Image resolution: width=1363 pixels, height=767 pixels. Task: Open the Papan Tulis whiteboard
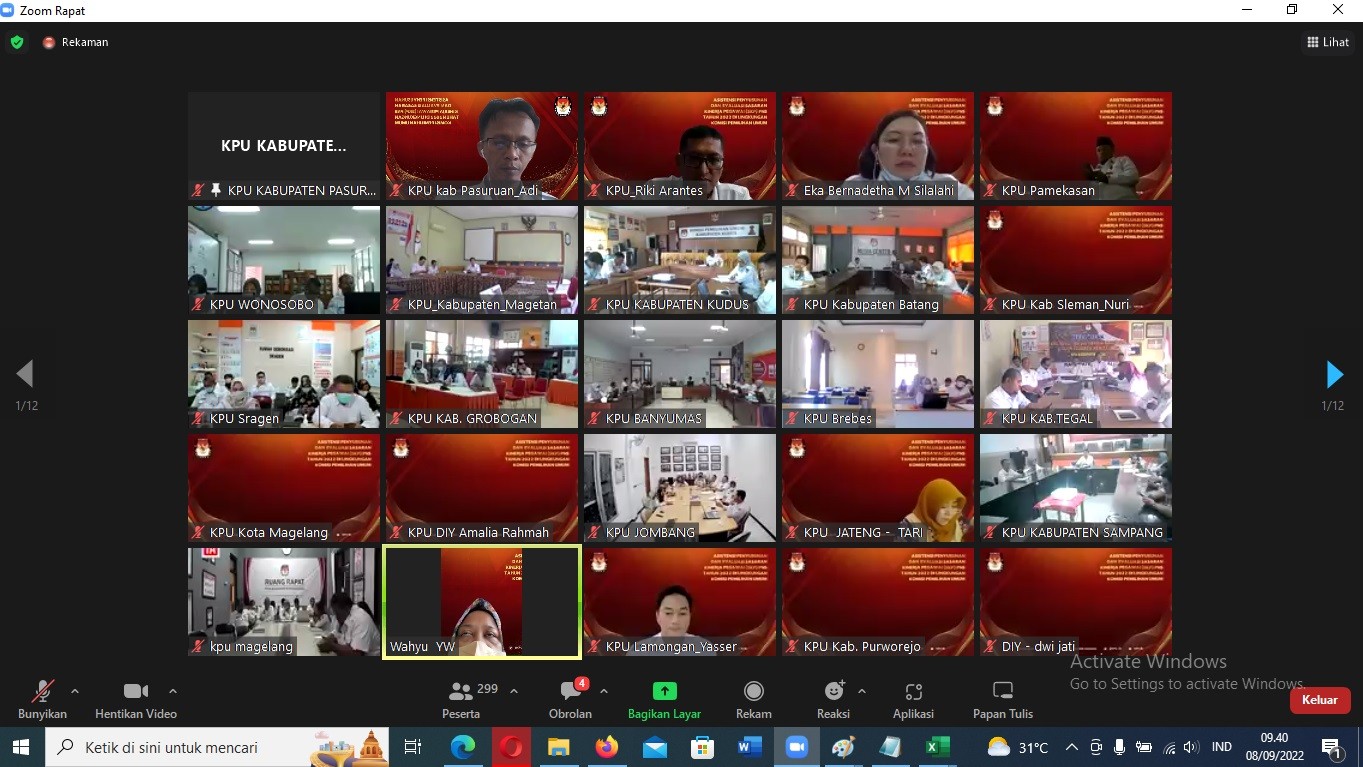1002,699
